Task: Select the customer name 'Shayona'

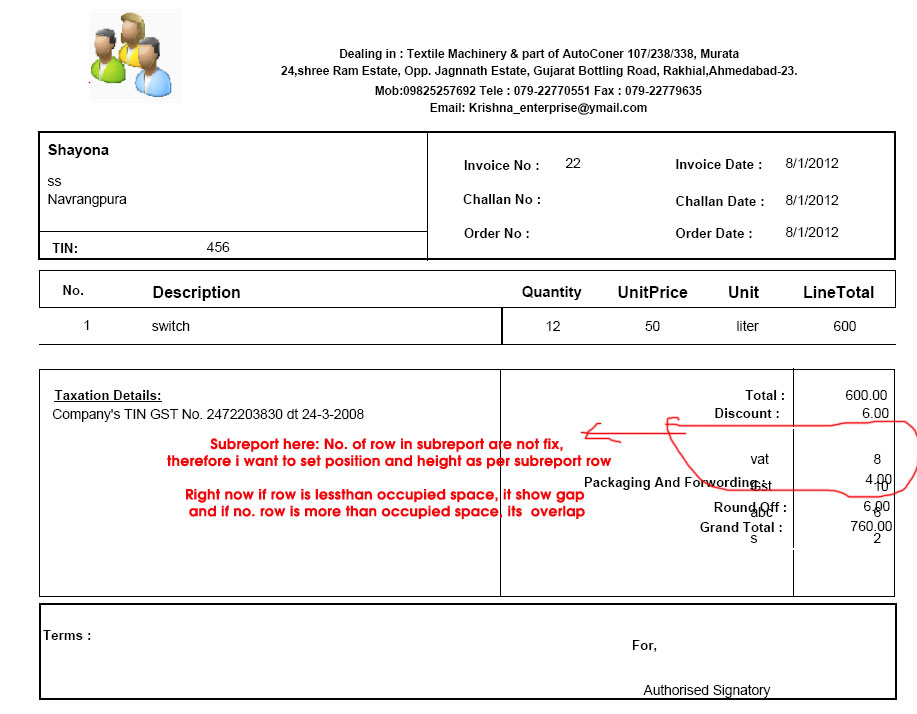Action: (78, 150)
